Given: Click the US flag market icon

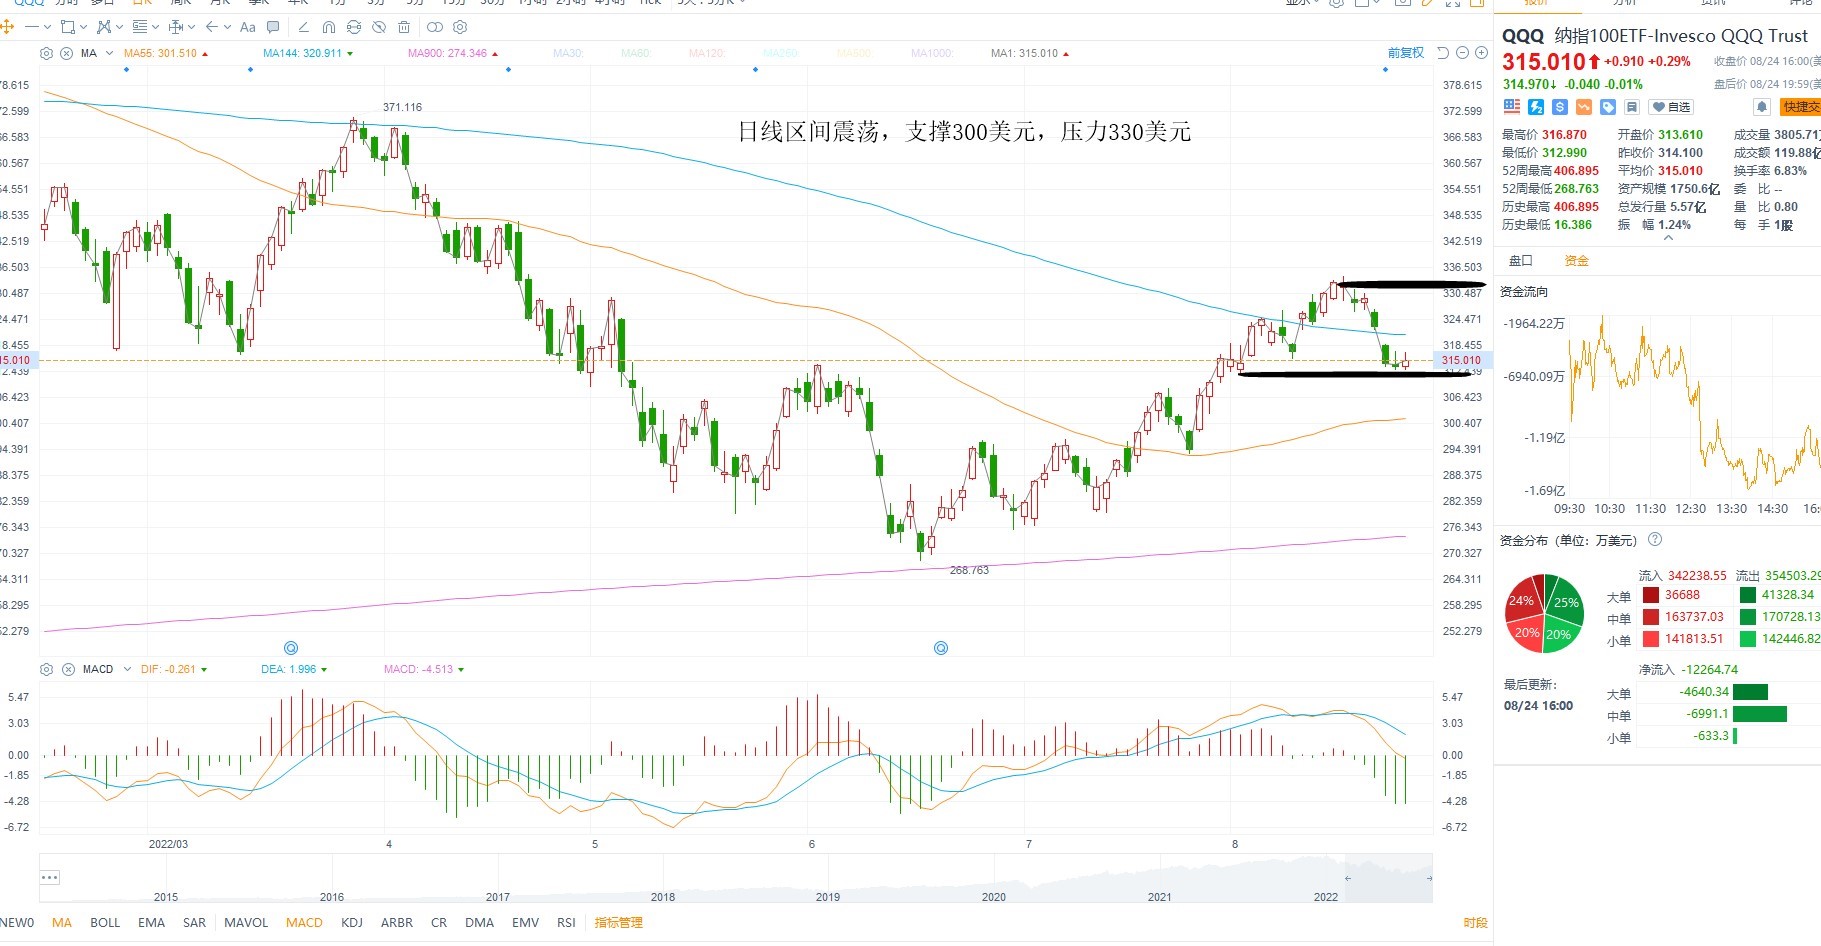Looking at the screenshot, I should (x=1511, y=106).
